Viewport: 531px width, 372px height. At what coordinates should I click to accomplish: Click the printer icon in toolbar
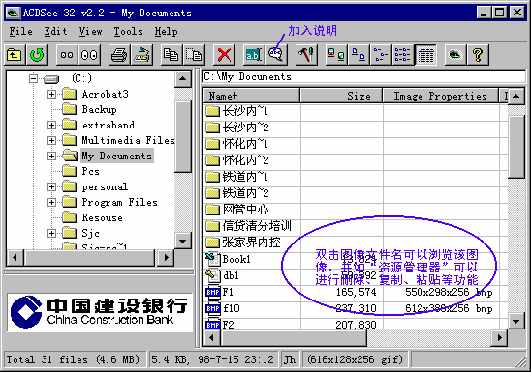point(119,55)
